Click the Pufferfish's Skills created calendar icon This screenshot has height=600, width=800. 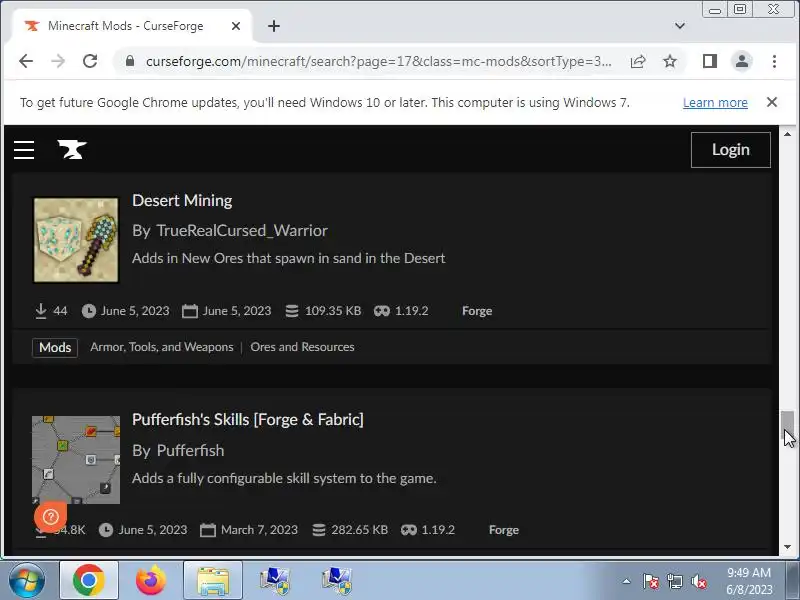[208, 530]
